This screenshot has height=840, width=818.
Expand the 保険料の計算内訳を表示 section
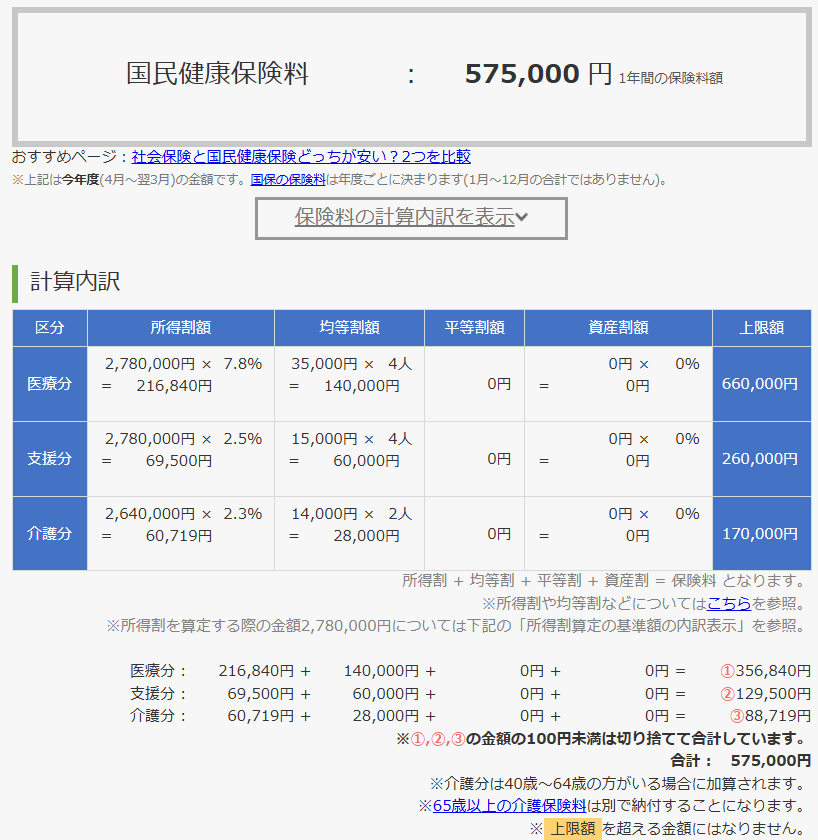click(x=411, y=217)
